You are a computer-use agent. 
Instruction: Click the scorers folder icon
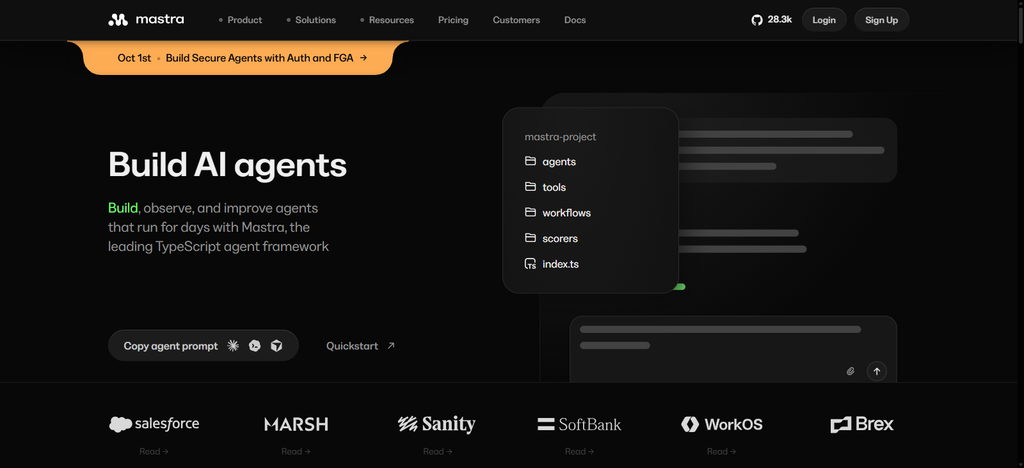530,238
